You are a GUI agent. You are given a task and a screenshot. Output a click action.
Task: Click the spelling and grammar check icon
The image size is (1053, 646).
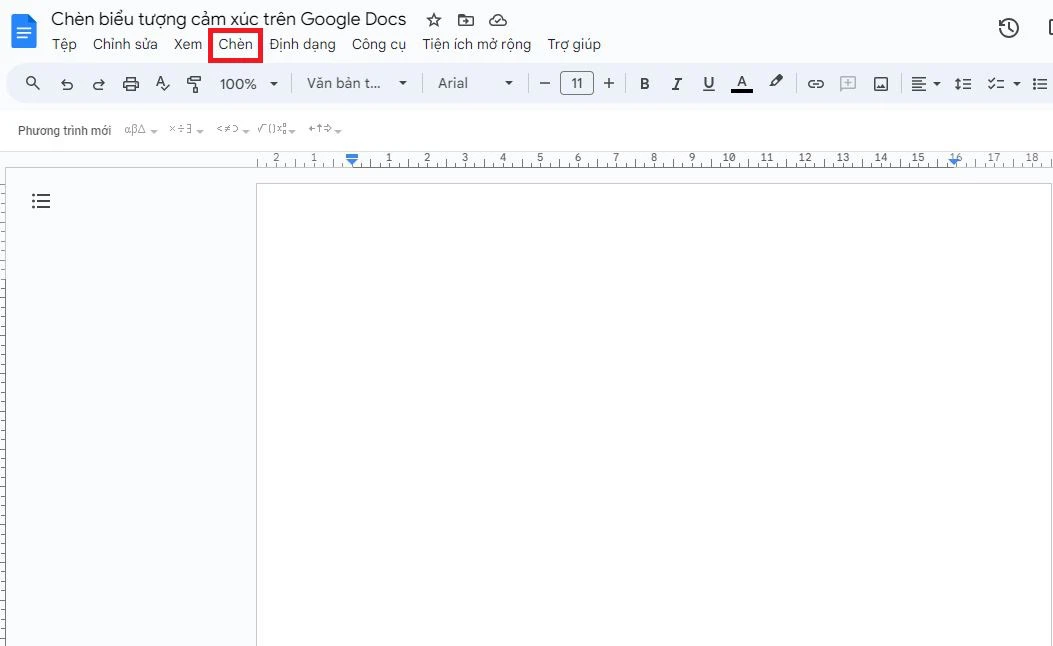click(162, 83)
